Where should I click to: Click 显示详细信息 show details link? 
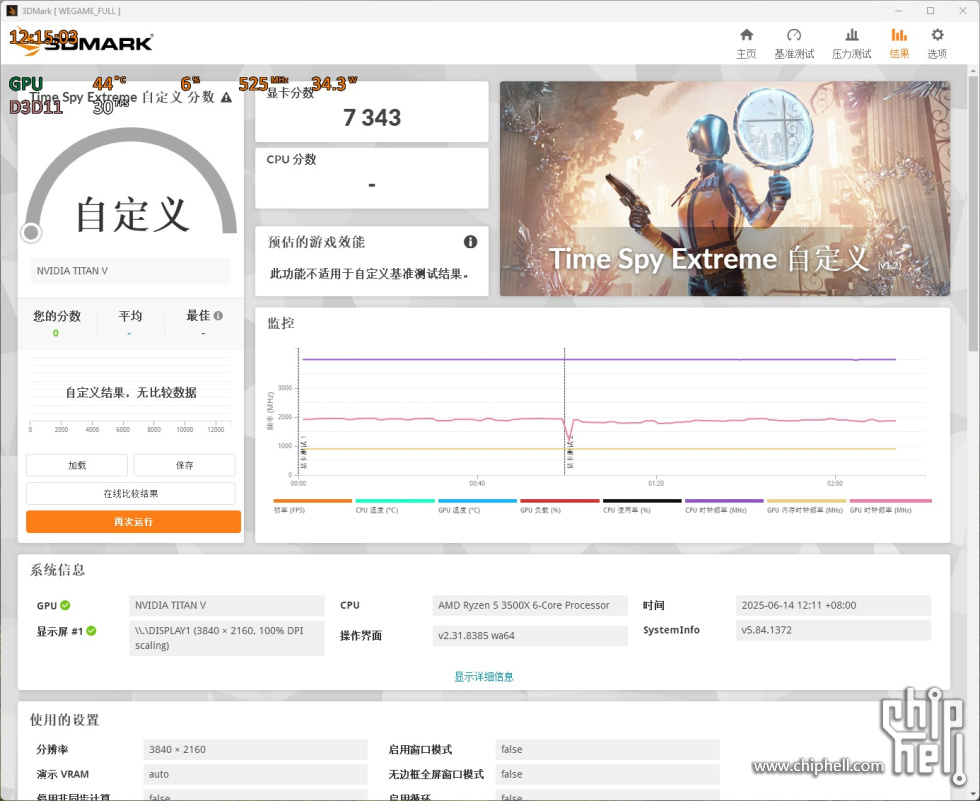click(x=484, y=676)
